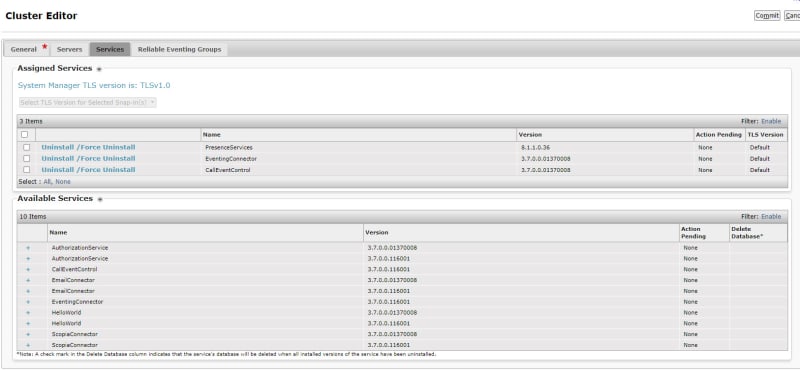Click the partially visible Cancel button
This screenshot has height=371, width=800.
click(x=792, y=16)
